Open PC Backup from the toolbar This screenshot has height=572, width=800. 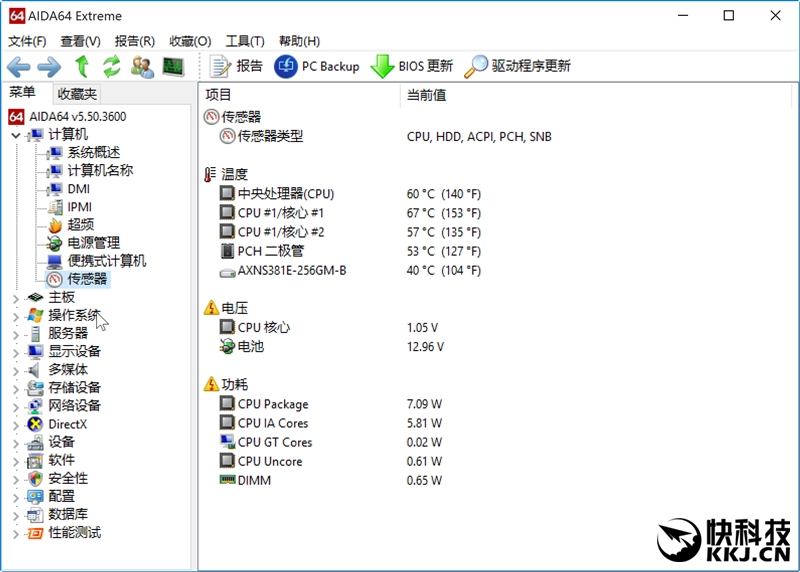[x=317, y=66]
